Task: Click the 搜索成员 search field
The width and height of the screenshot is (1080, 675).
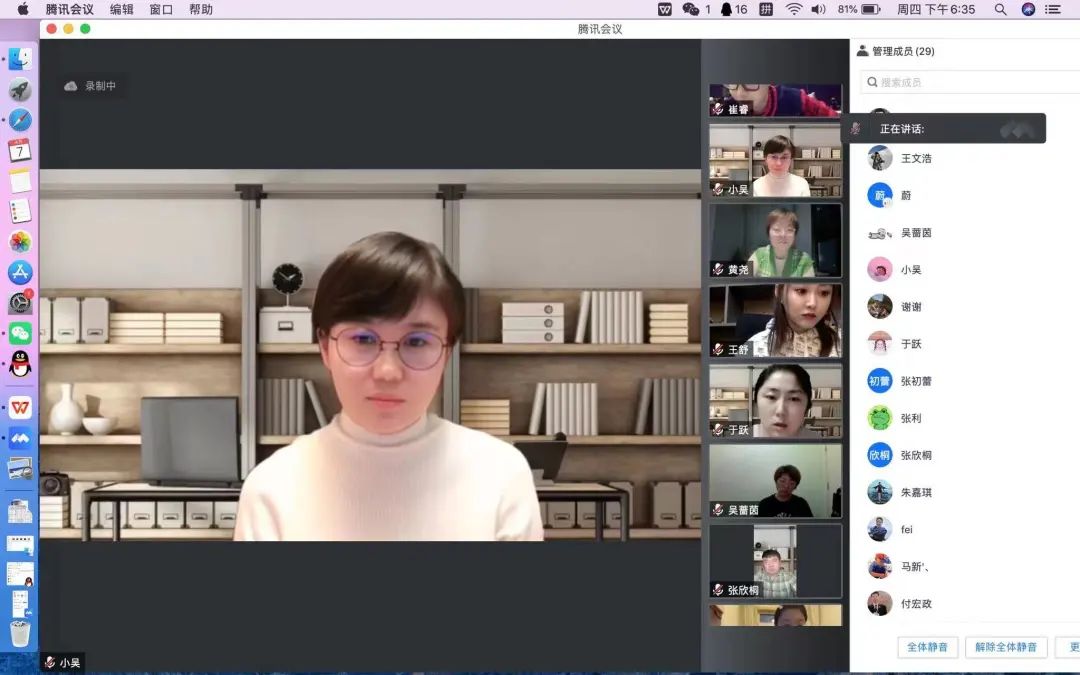Action: (x=970, y=82)
